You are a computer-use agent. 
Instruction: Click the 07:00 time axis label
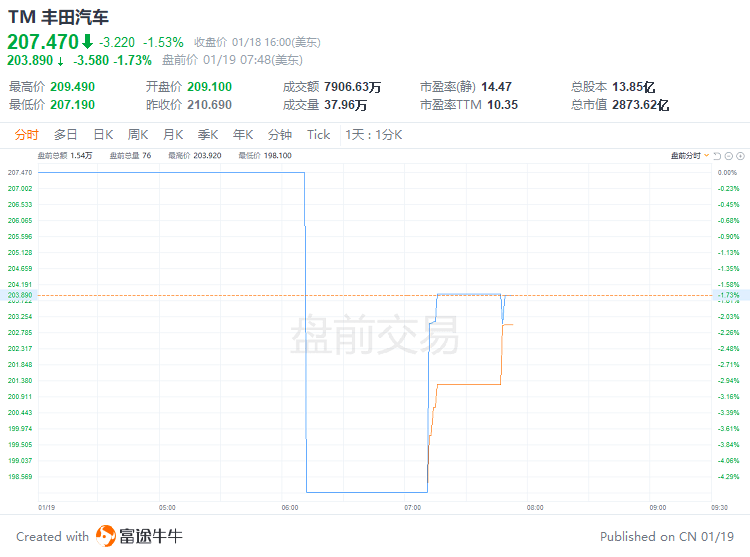point(412,507)
